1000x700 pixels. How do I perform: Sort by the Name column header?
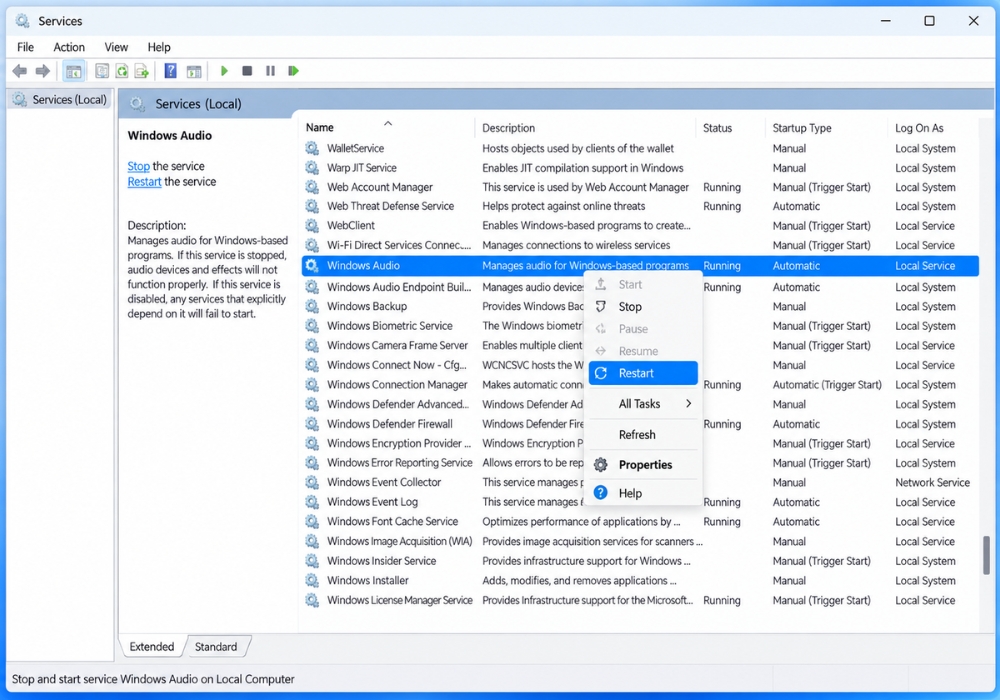(x=387, y=128)
